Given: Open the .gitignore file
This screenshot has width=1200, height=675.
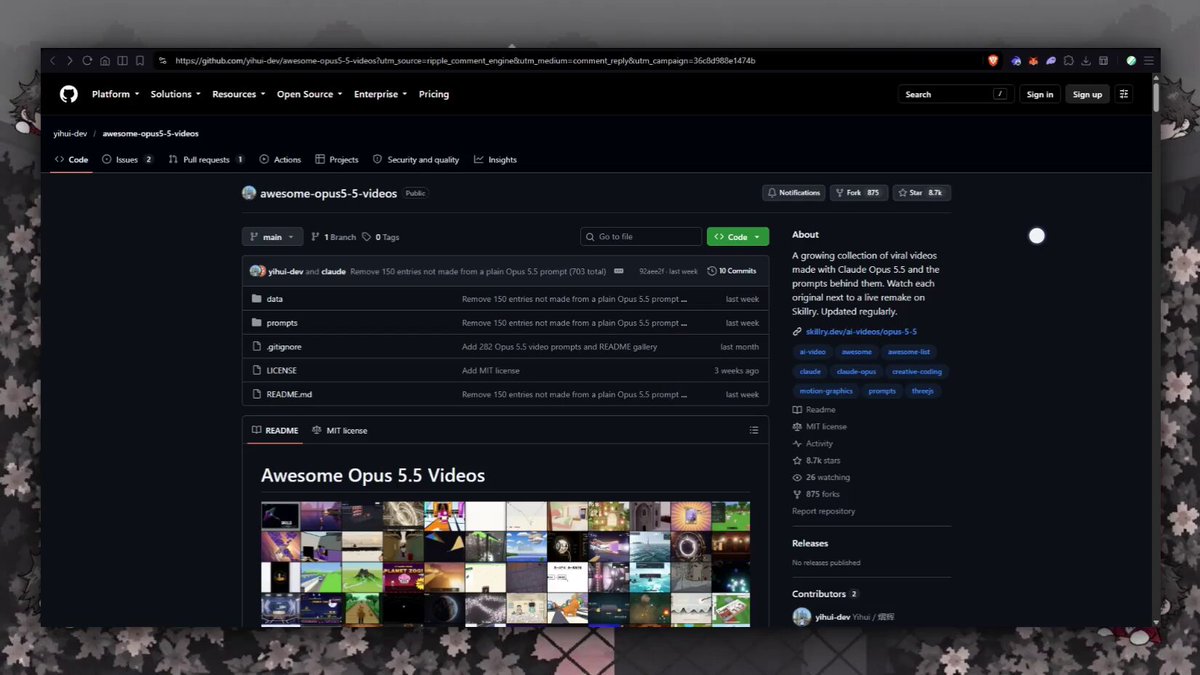Looking at the screenshot, I should tap(284, 347).
